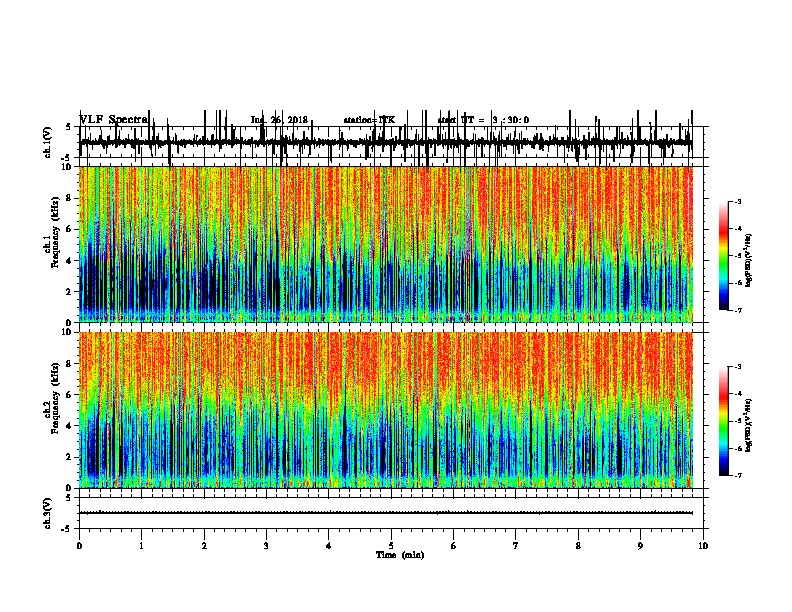Click the ch.1 colorbar log(PSD) label
Viewport: 792px width, 612px height.
(x=748, y=261)
